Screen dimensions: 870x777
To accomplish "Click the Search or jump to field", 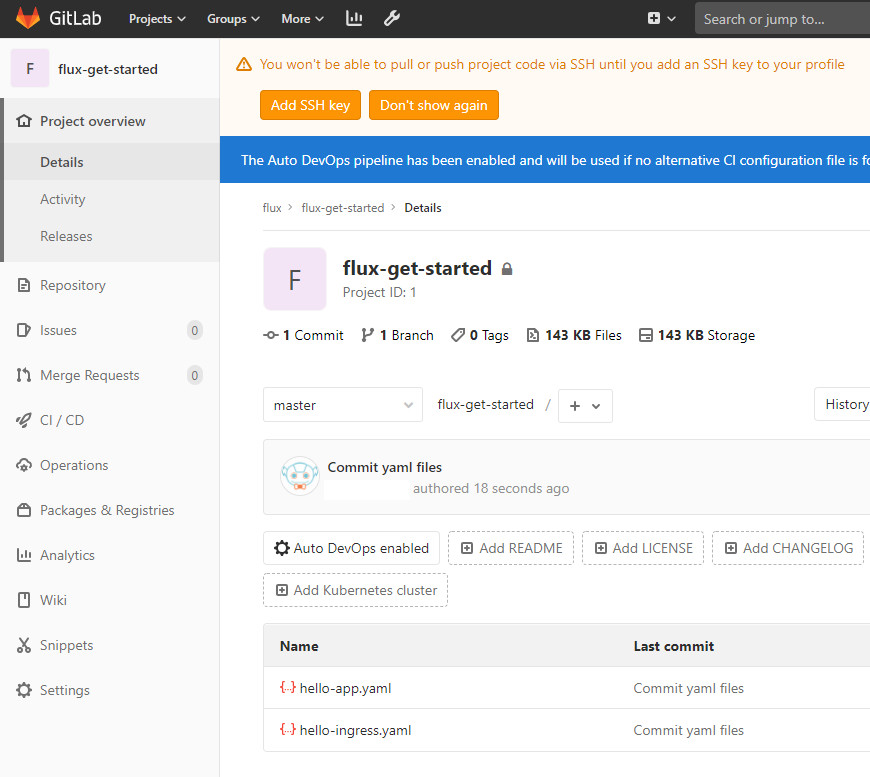I will point(782,18).
